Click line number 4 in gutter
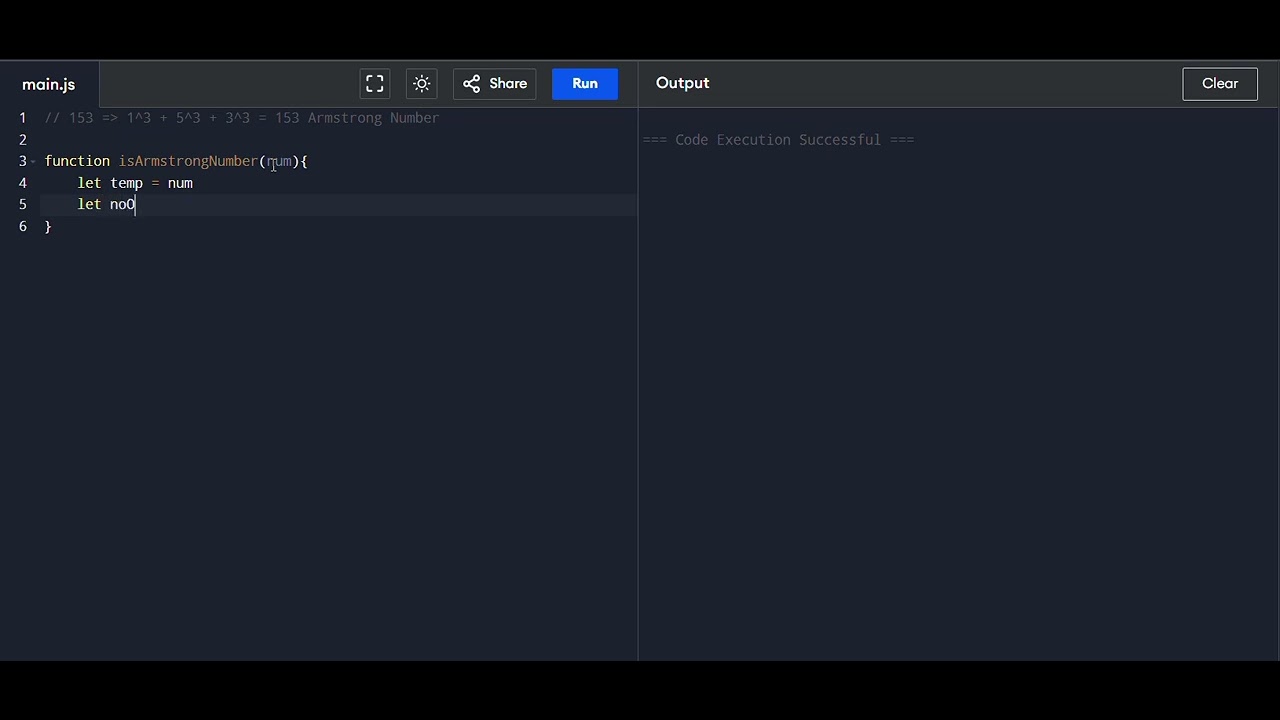The image size is (1280, 720). [x=22, y=183]
